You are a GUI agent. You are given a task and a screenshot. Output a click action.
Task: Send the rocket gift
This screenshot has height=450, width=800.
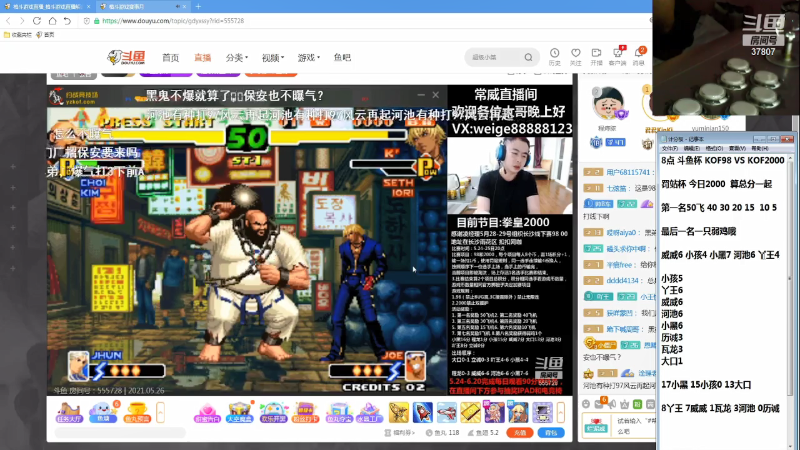point(422,412)
